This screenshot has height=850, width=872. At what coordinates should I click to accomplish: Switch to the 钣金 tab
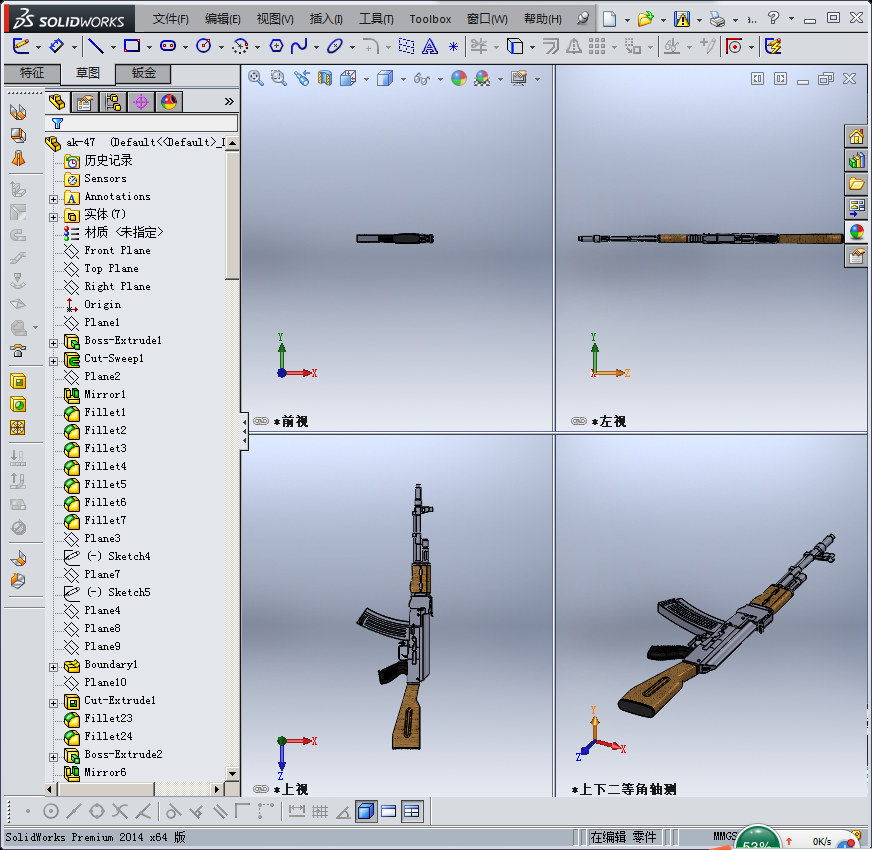(143, 73)
